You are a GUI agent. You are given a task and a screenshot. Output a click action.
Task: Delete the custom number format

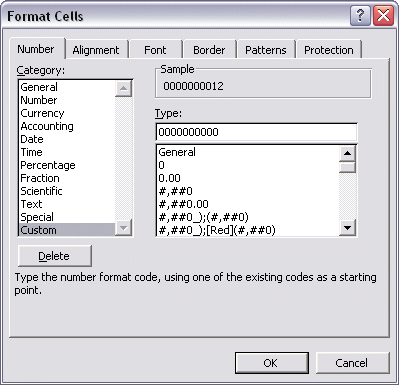[54, 256]
